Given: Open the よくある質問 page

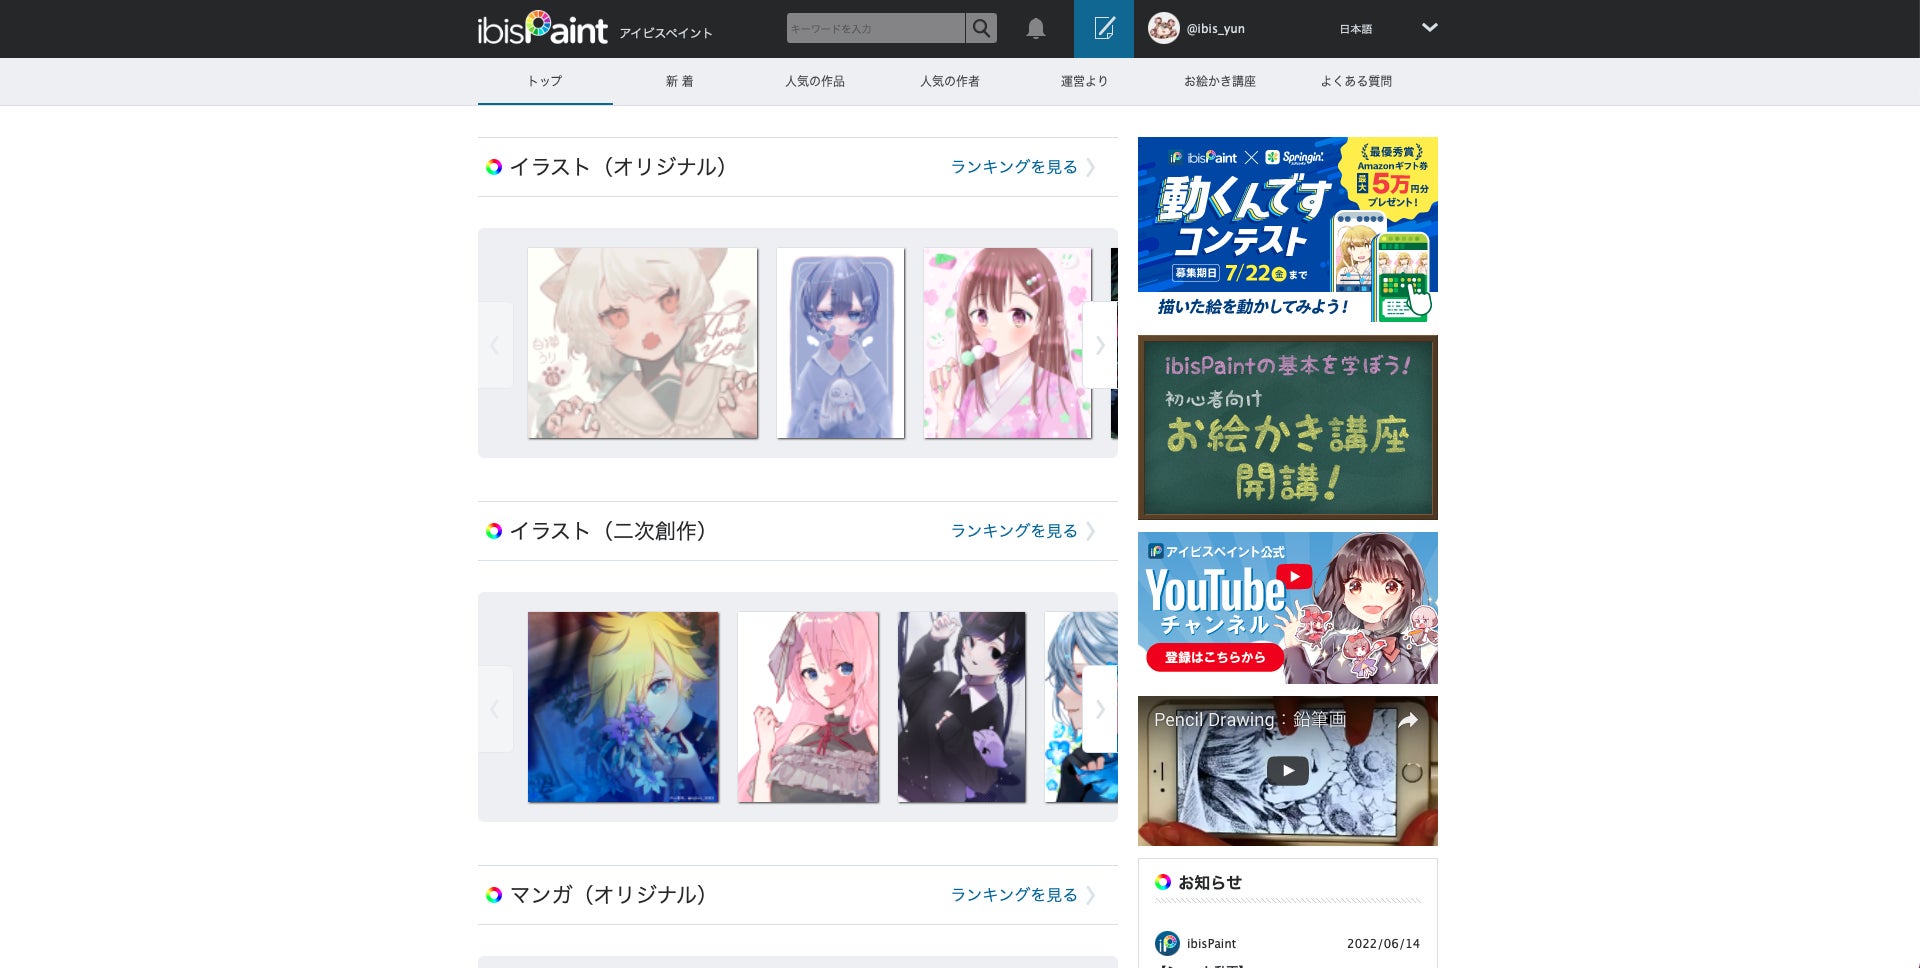Looking at the screenshot, I should tap(1355, 81).
